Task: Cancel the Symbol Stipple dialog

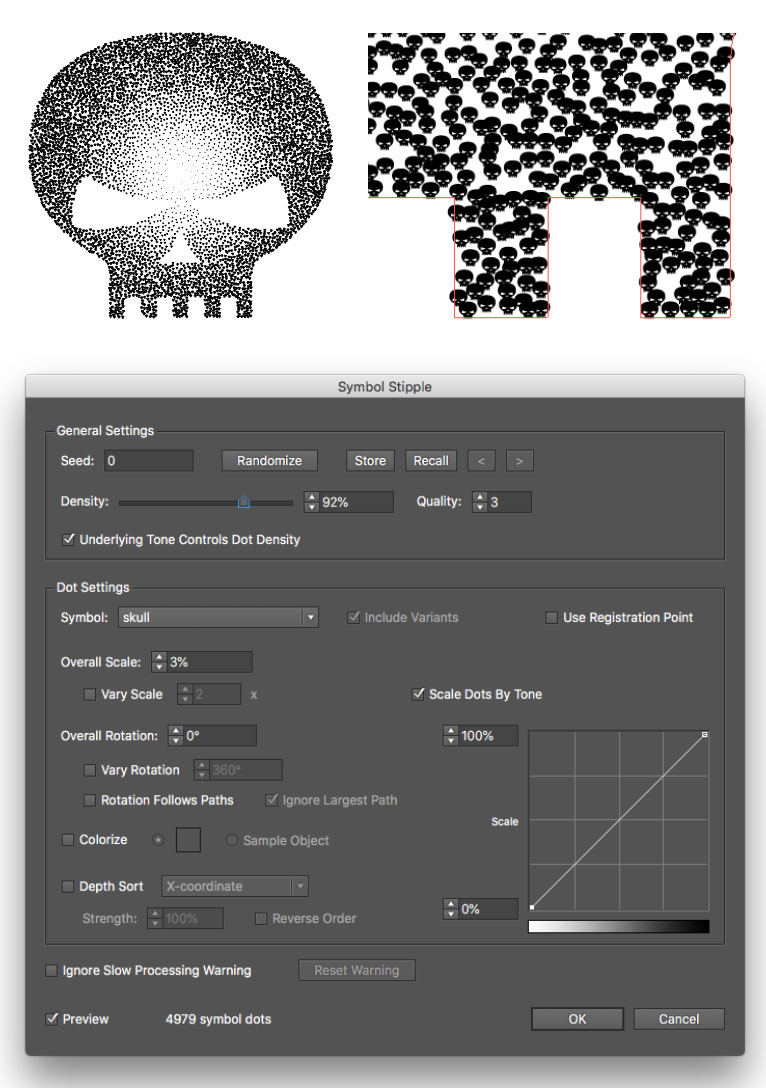Action: (679, 1019)
